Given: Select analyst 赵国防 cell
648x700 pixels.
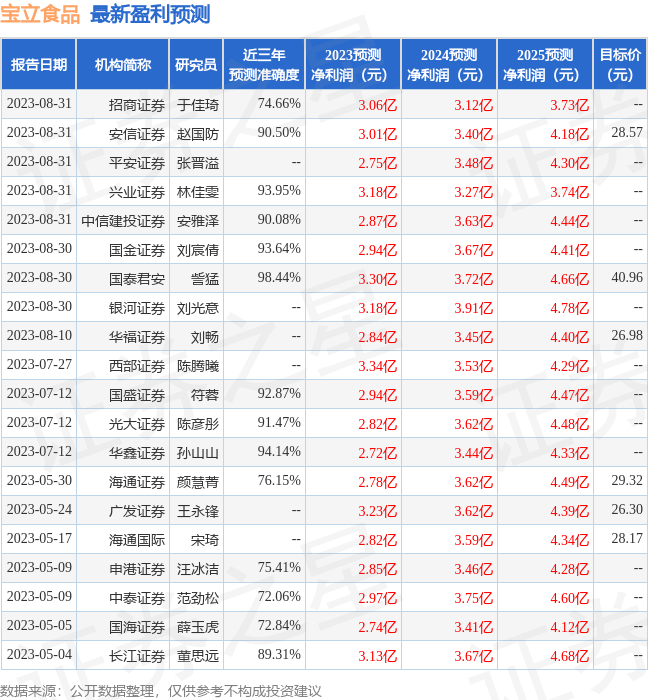Looking at the screenshot, I should tap(198, 134).
